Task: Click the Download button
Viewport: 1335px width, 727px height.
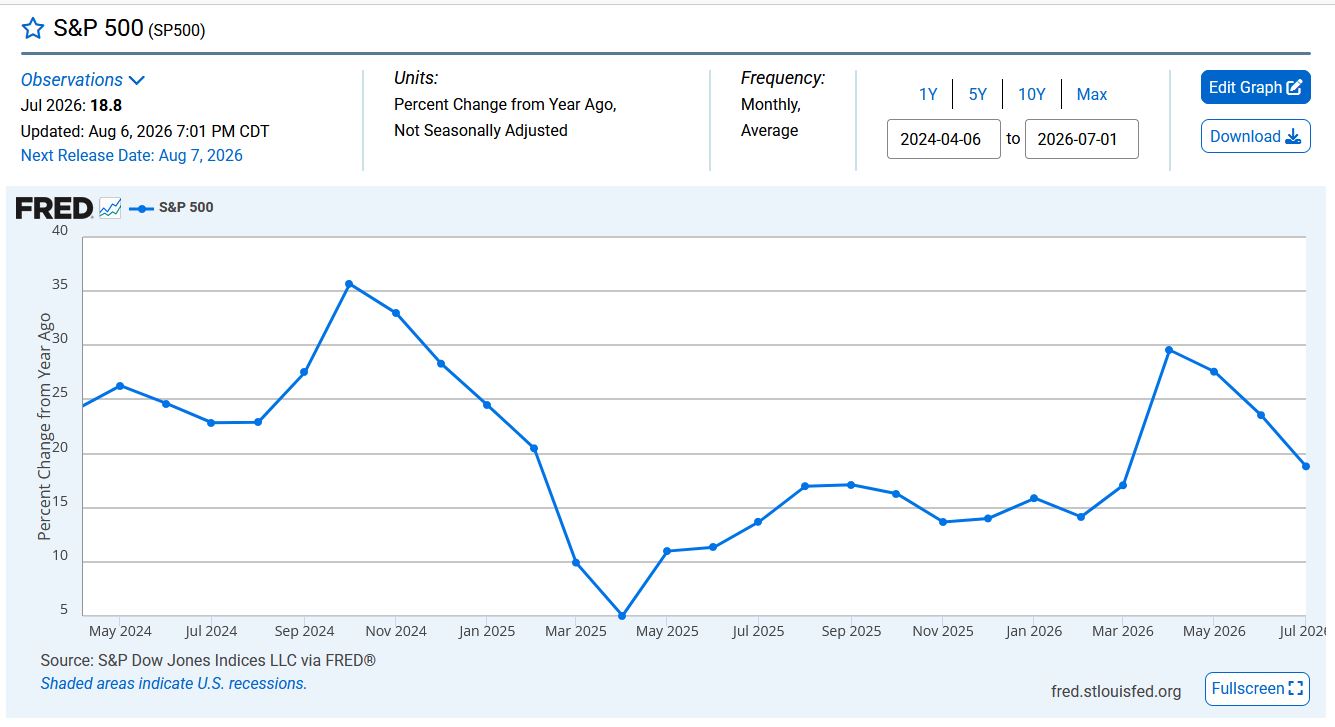Action: tap(1255, 136)
